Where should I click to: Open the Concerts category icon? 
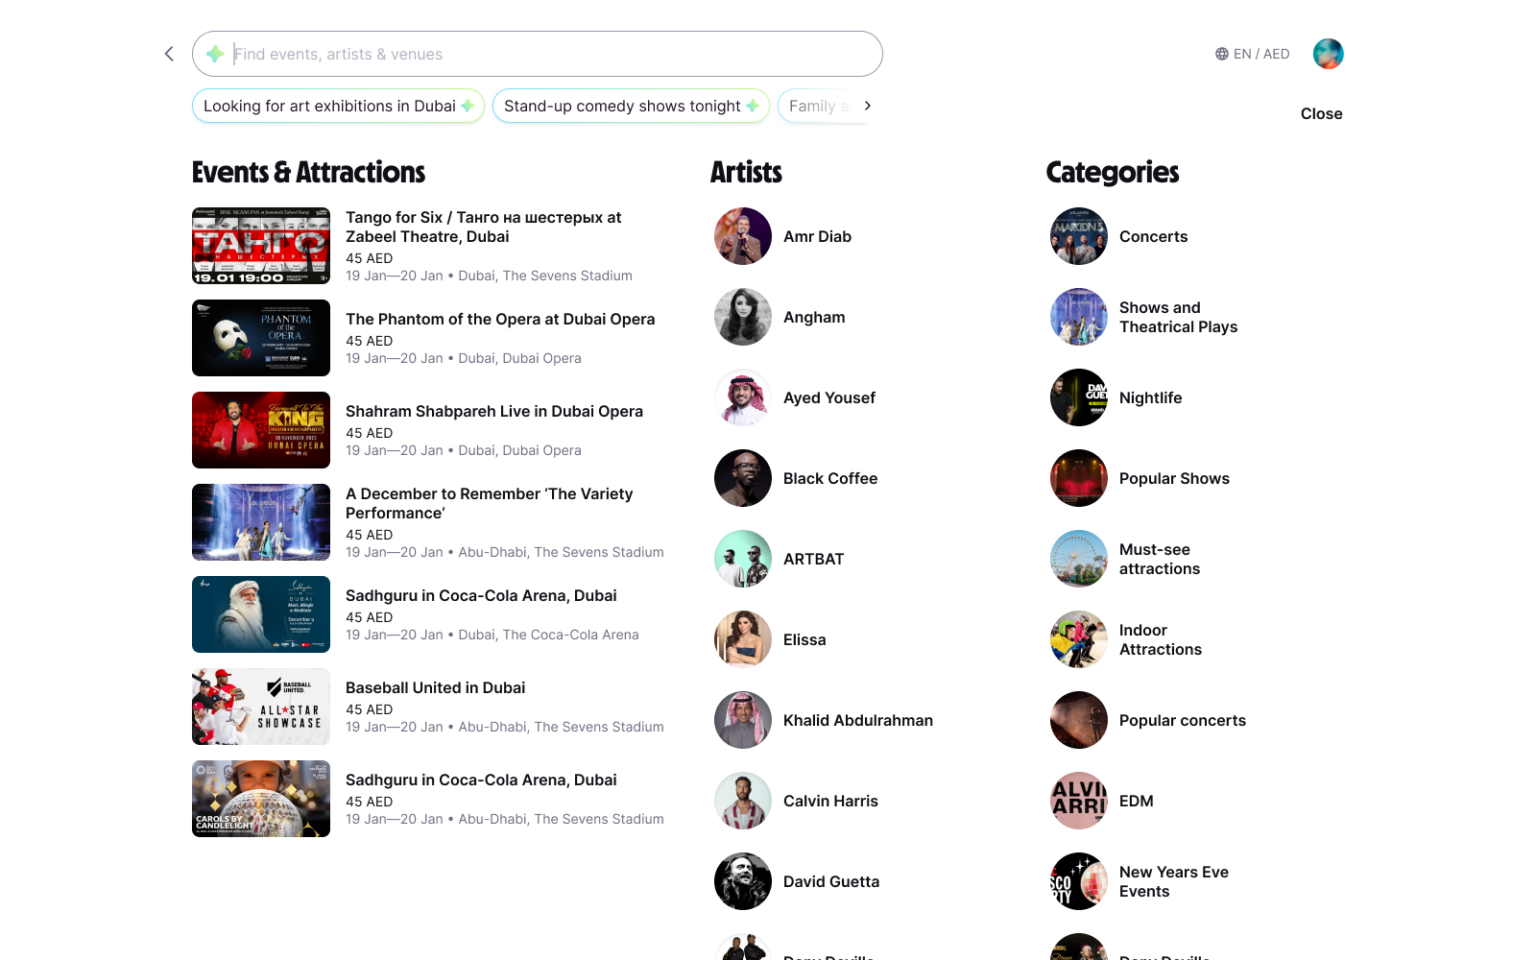click(x=1079, y=236)
